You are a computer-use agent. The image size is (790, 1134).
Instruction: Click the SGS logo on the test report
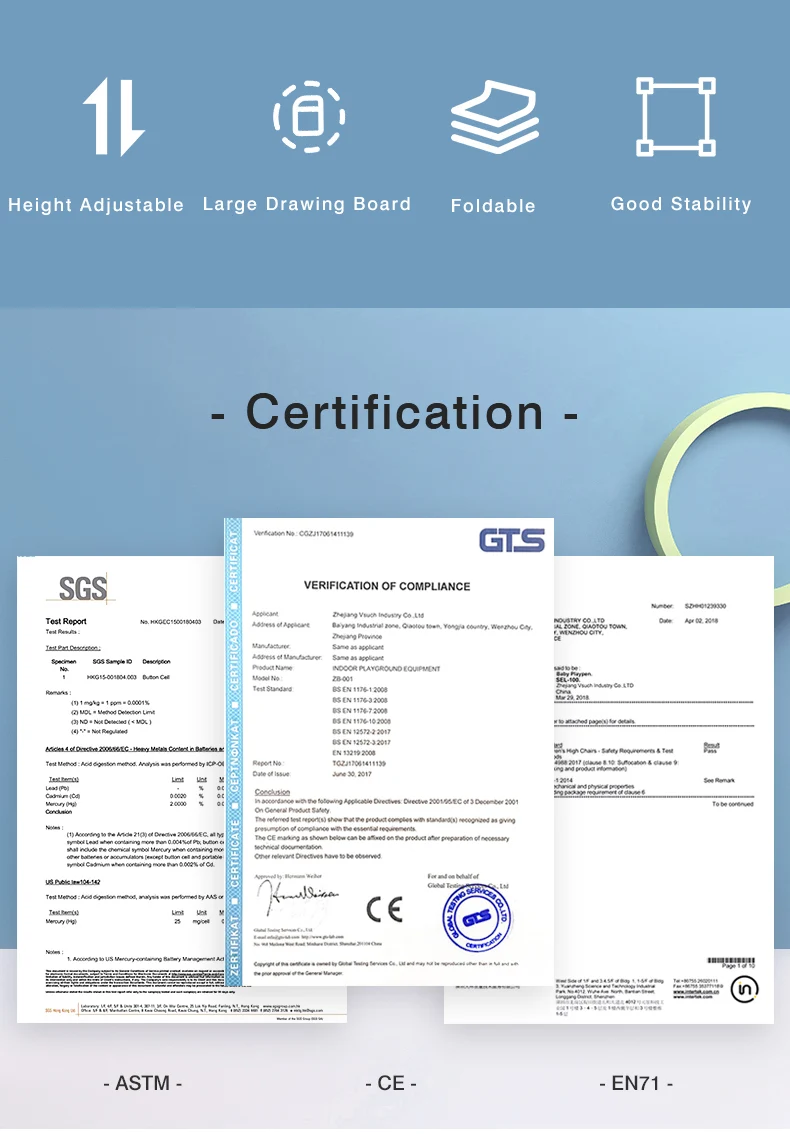pyautogui.click(x=82, y=589)
